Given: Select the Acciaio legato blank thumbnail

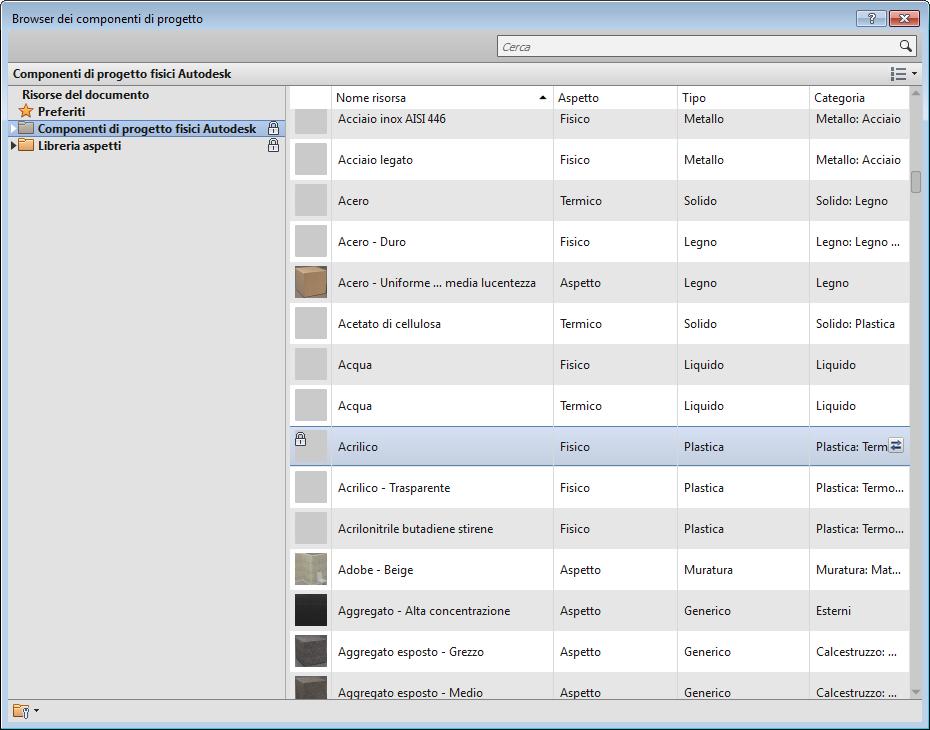Looking at the screenshot, I should (x=311, y=159).
